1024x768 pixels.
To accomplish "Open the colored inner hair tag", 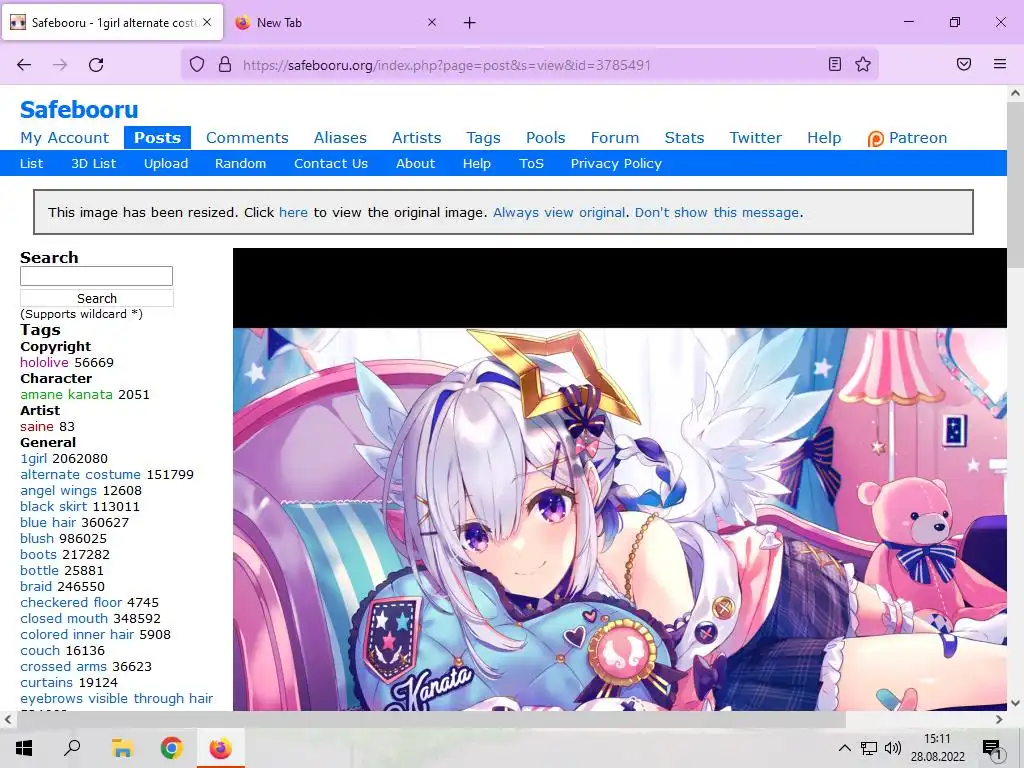I will [x=77, y=634].
